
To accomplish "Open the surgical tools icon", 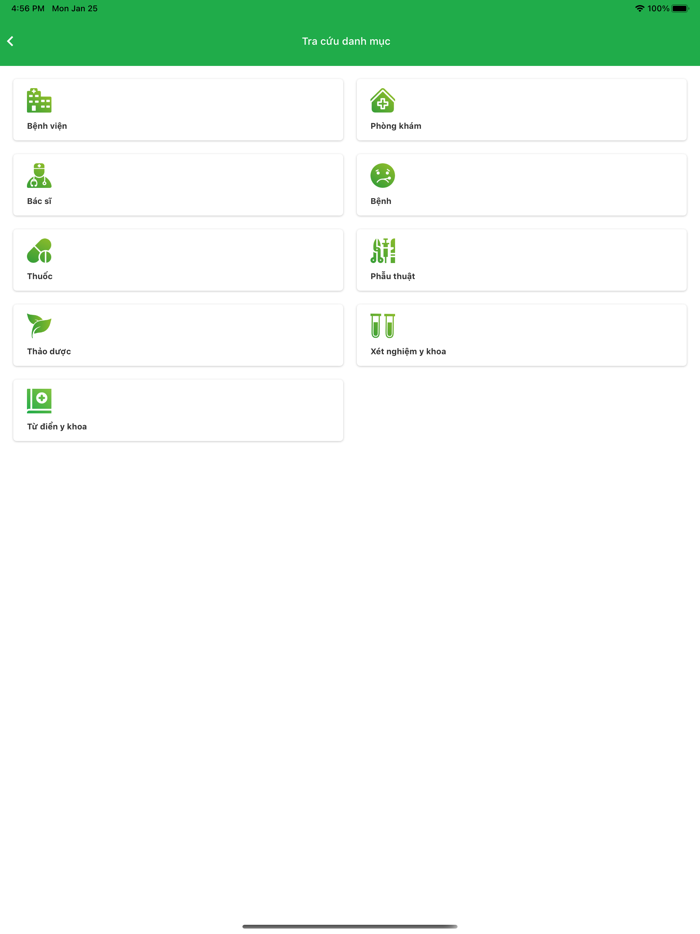I will [x=382, y=250].
